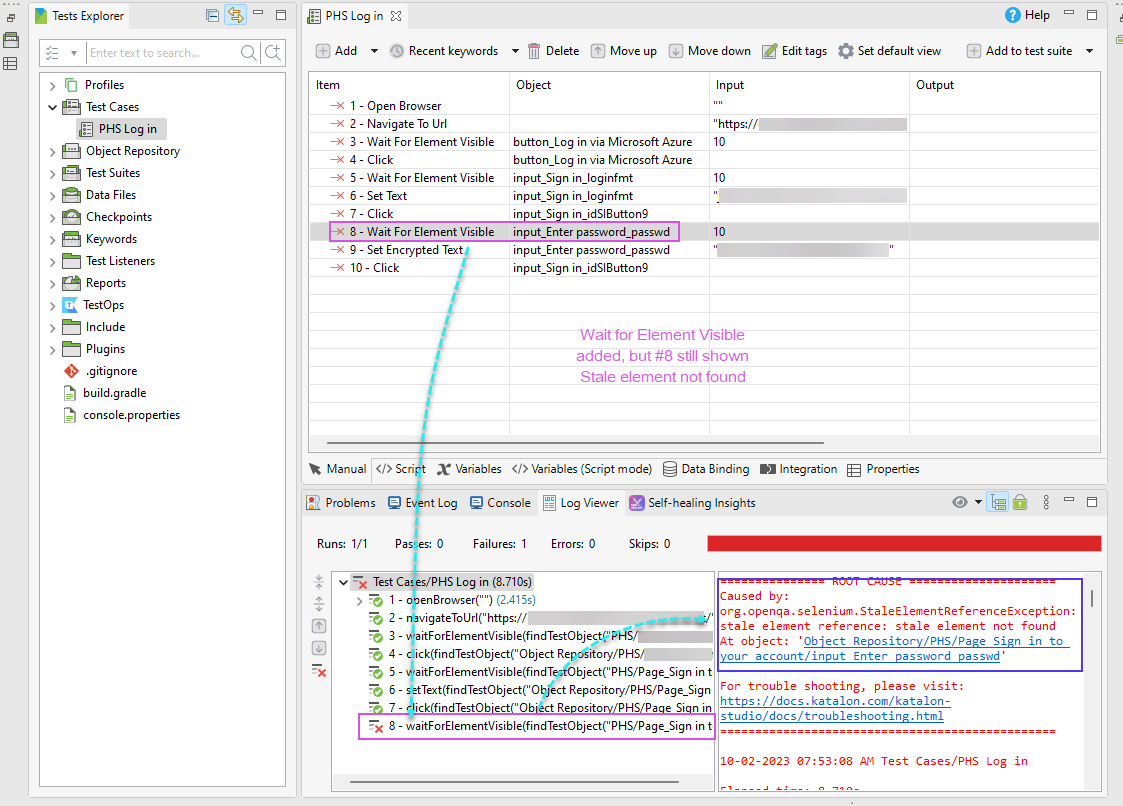Expand the Data Files folder
1123x806 pixels.
pyautogui.click(x=52, y=196)
